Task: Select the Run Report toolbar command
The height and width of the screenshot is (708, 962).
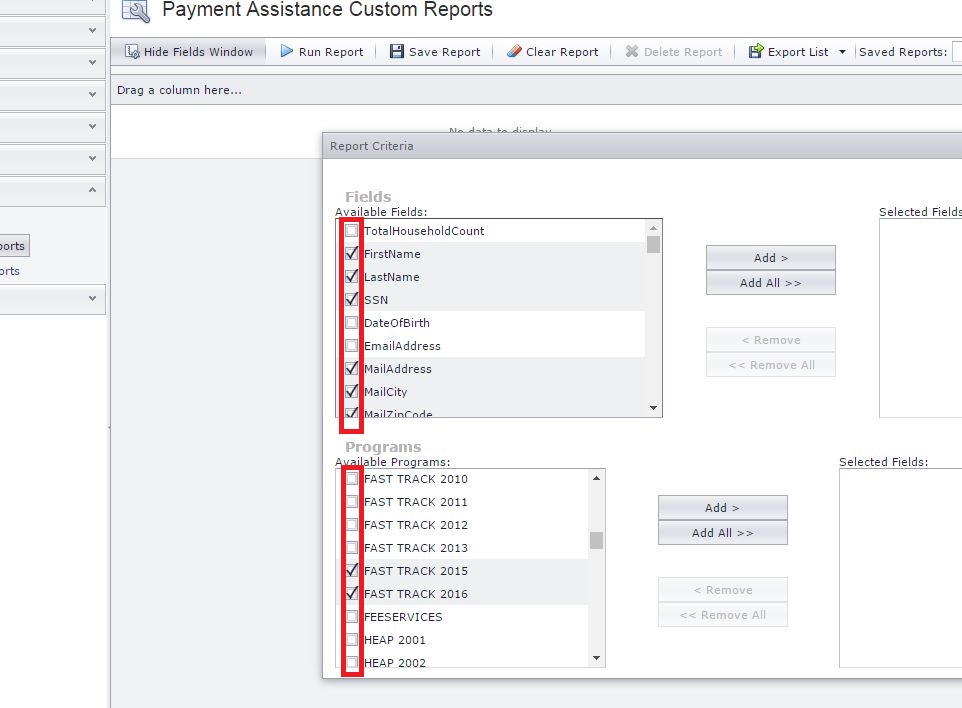Action: (320, 50)
